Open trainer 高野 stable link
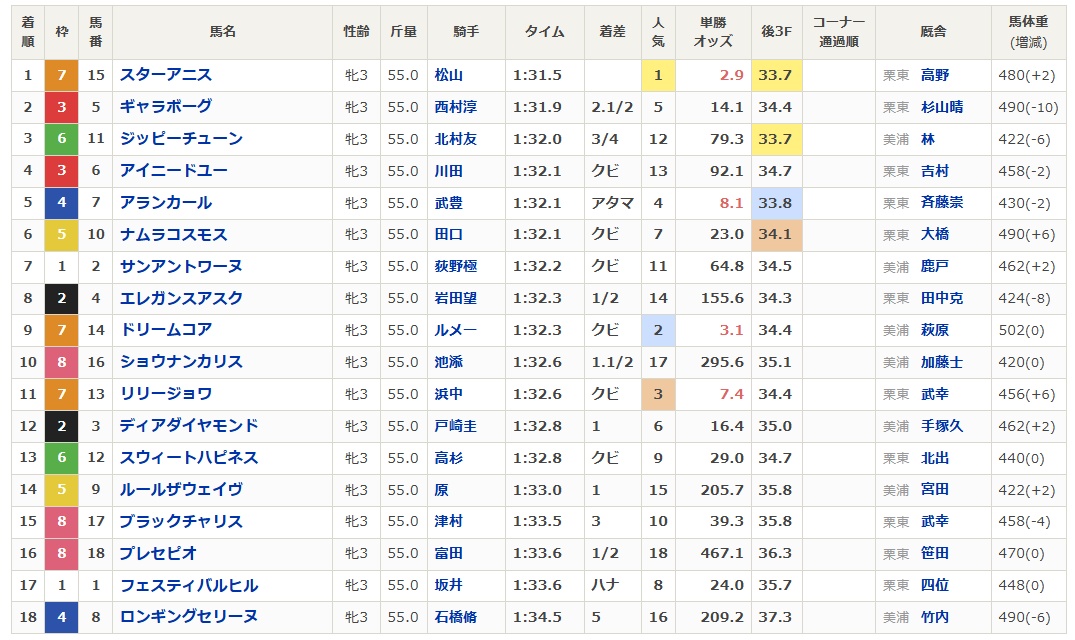The image size is (1075, 640). [x=935, y=75]
